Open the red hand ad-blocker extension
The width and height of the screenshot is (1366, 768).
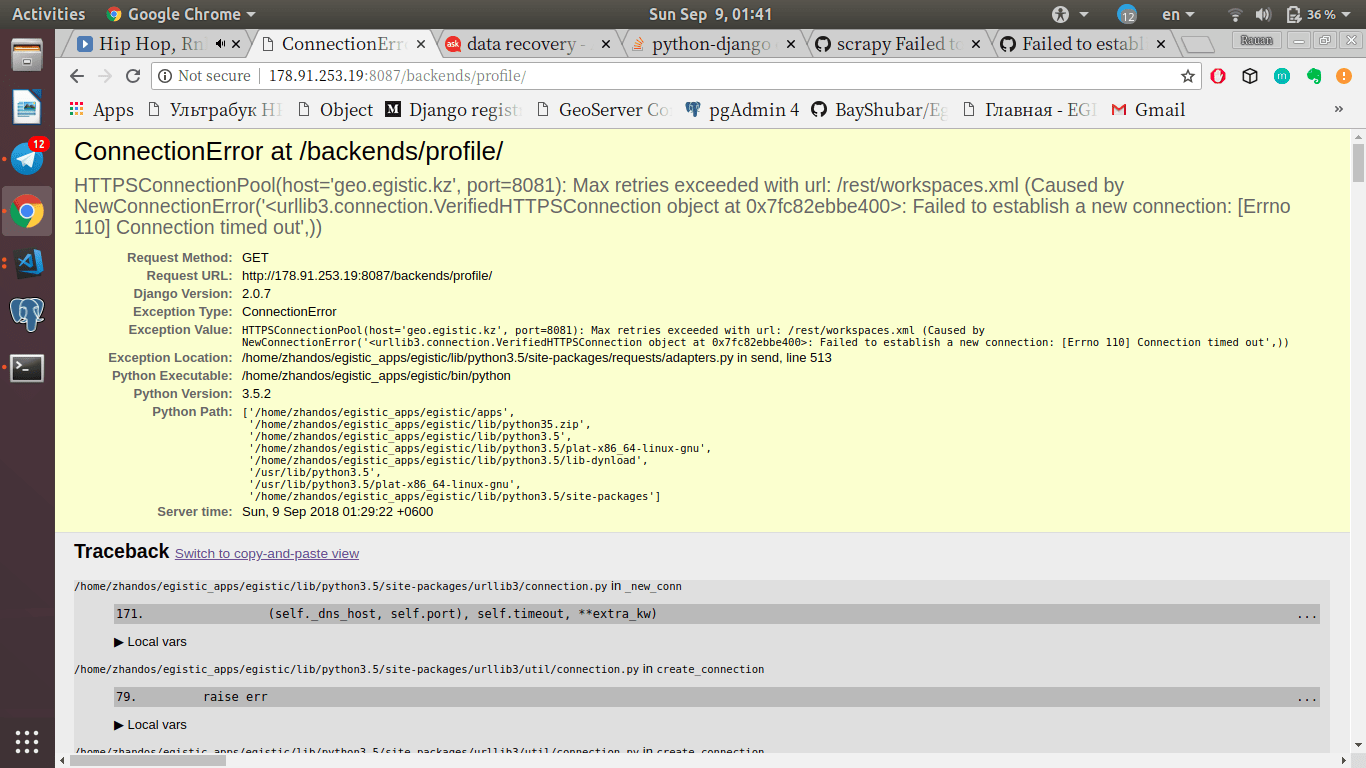[x=1218, y=76]
